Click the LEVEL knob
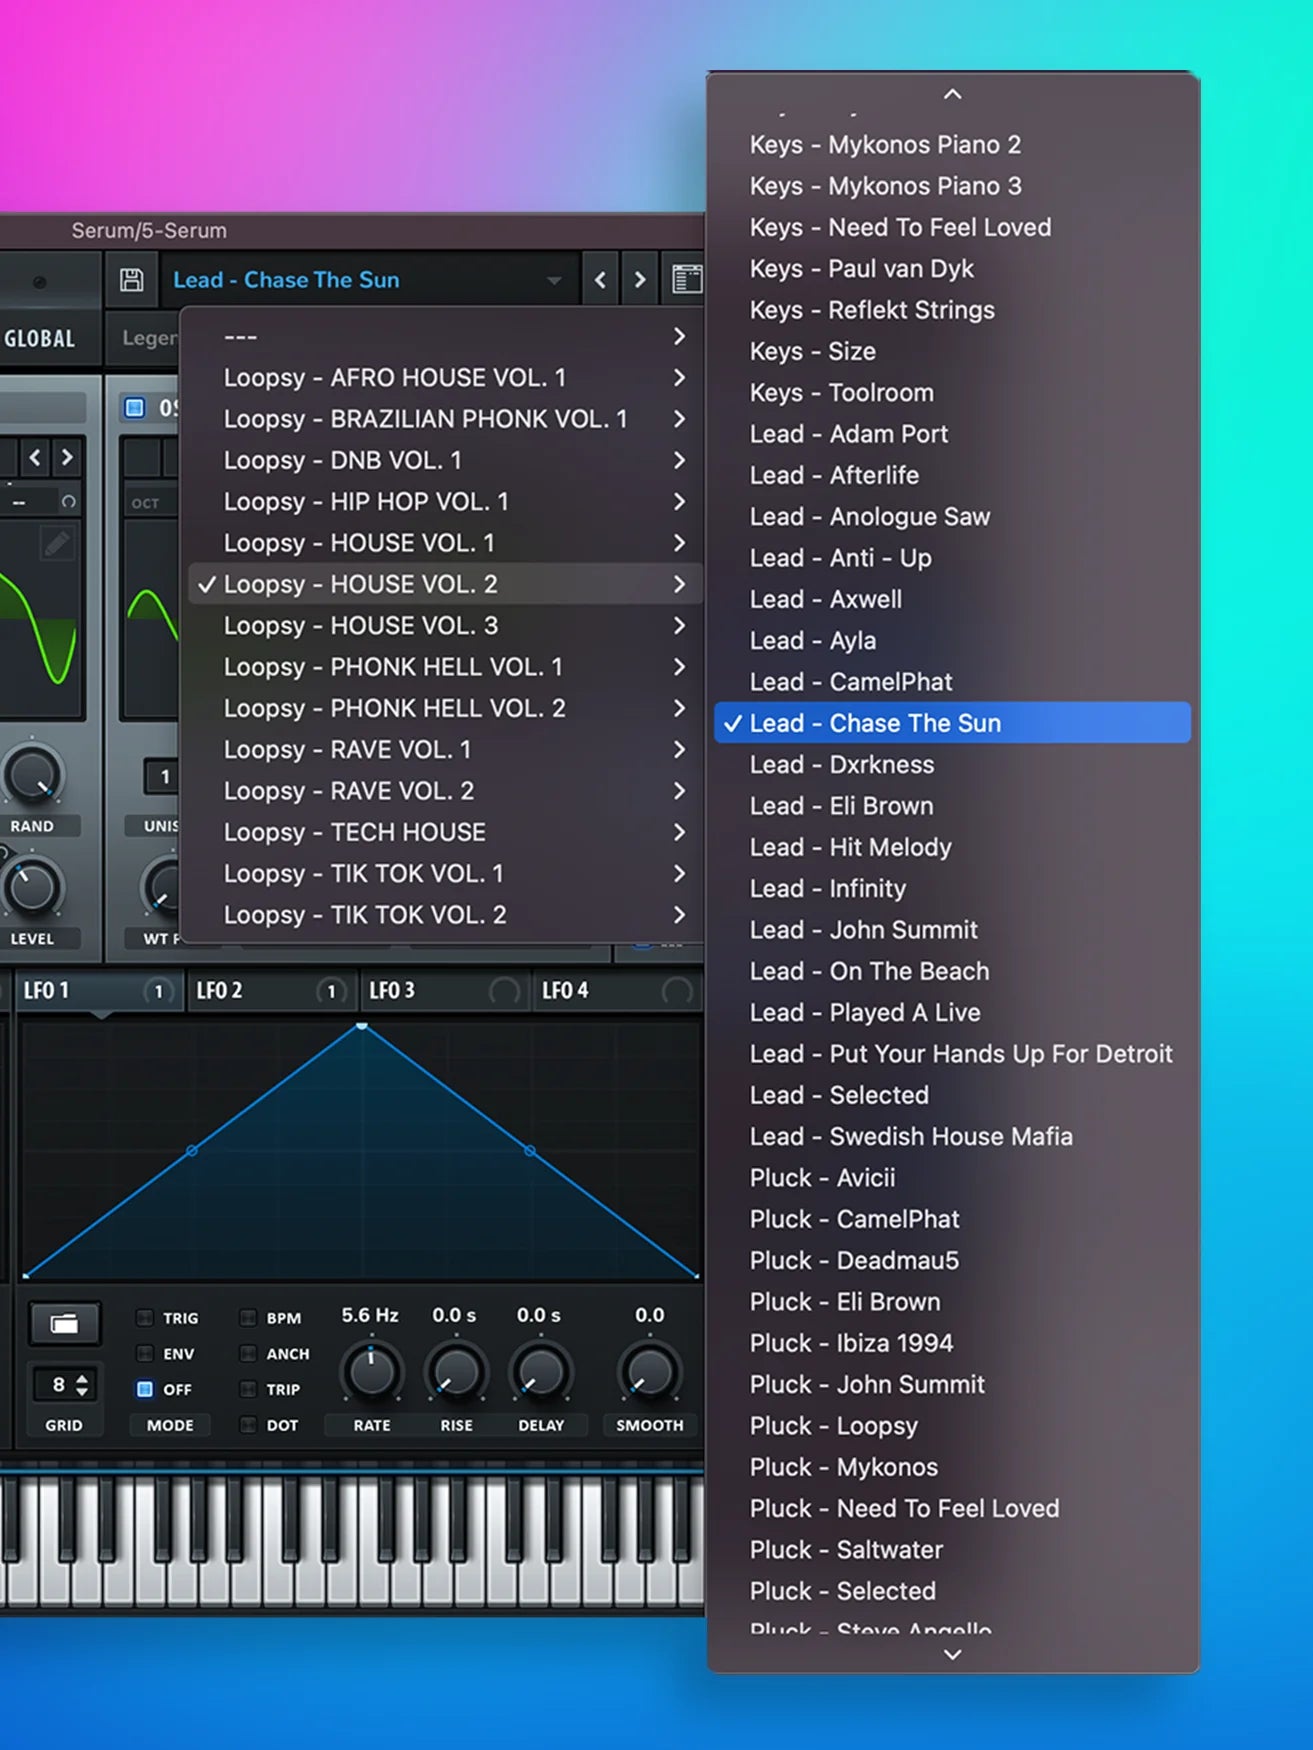The image size is (1313, 1750). point(33,888)
